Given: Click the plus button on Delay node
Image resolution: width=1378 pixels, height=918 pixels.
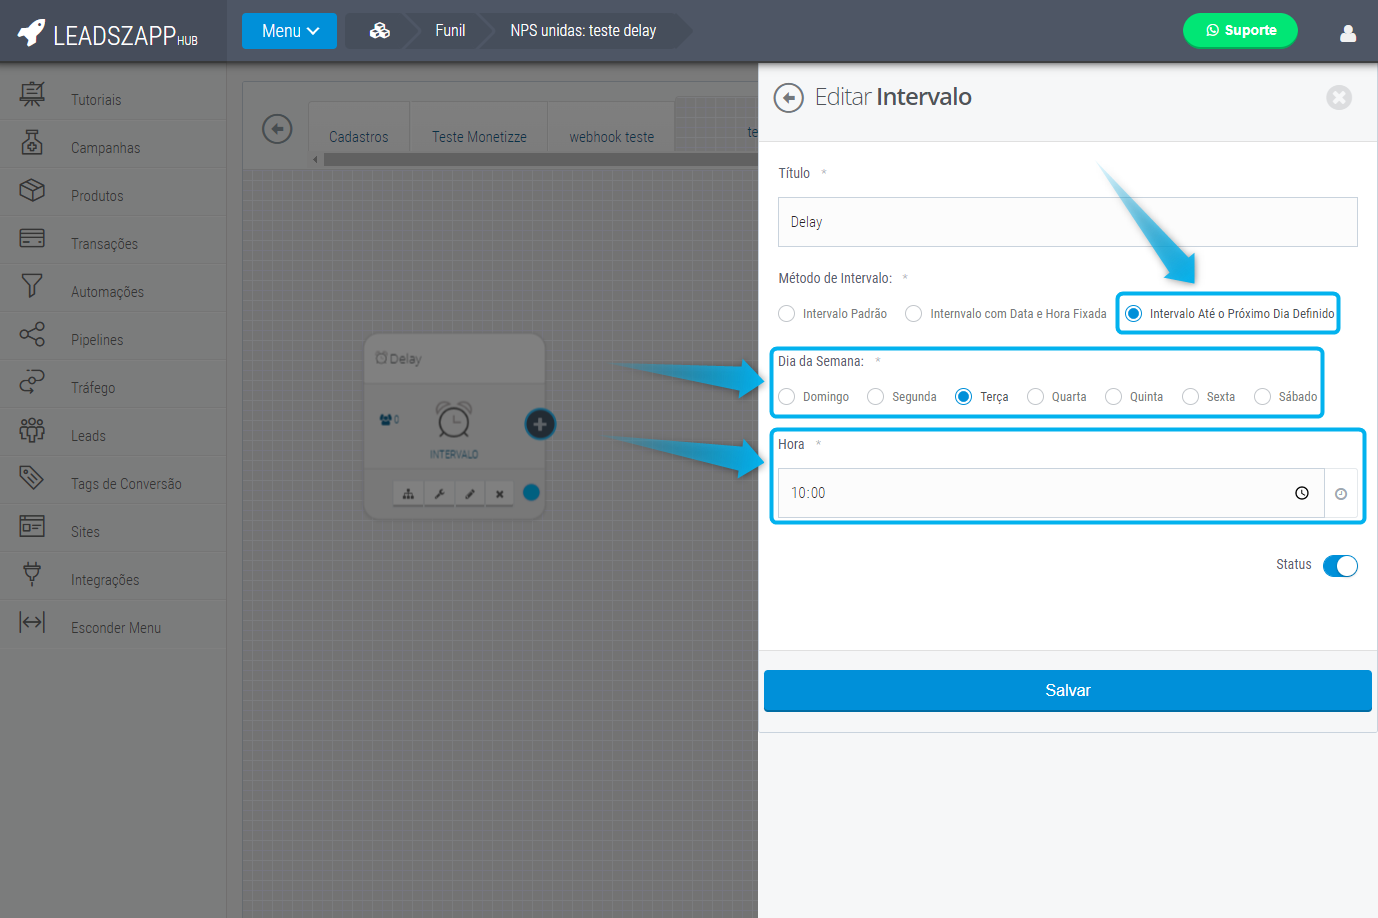Looking at the screenshot, I should tap(540, 424).
